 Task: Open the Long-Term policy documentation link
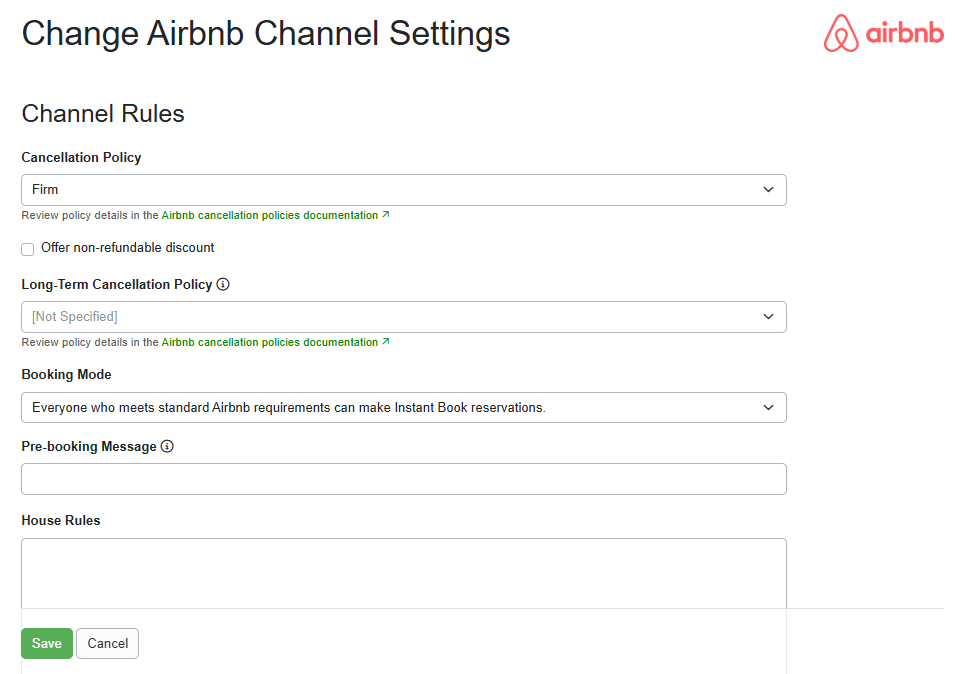(x=270, y=341)
